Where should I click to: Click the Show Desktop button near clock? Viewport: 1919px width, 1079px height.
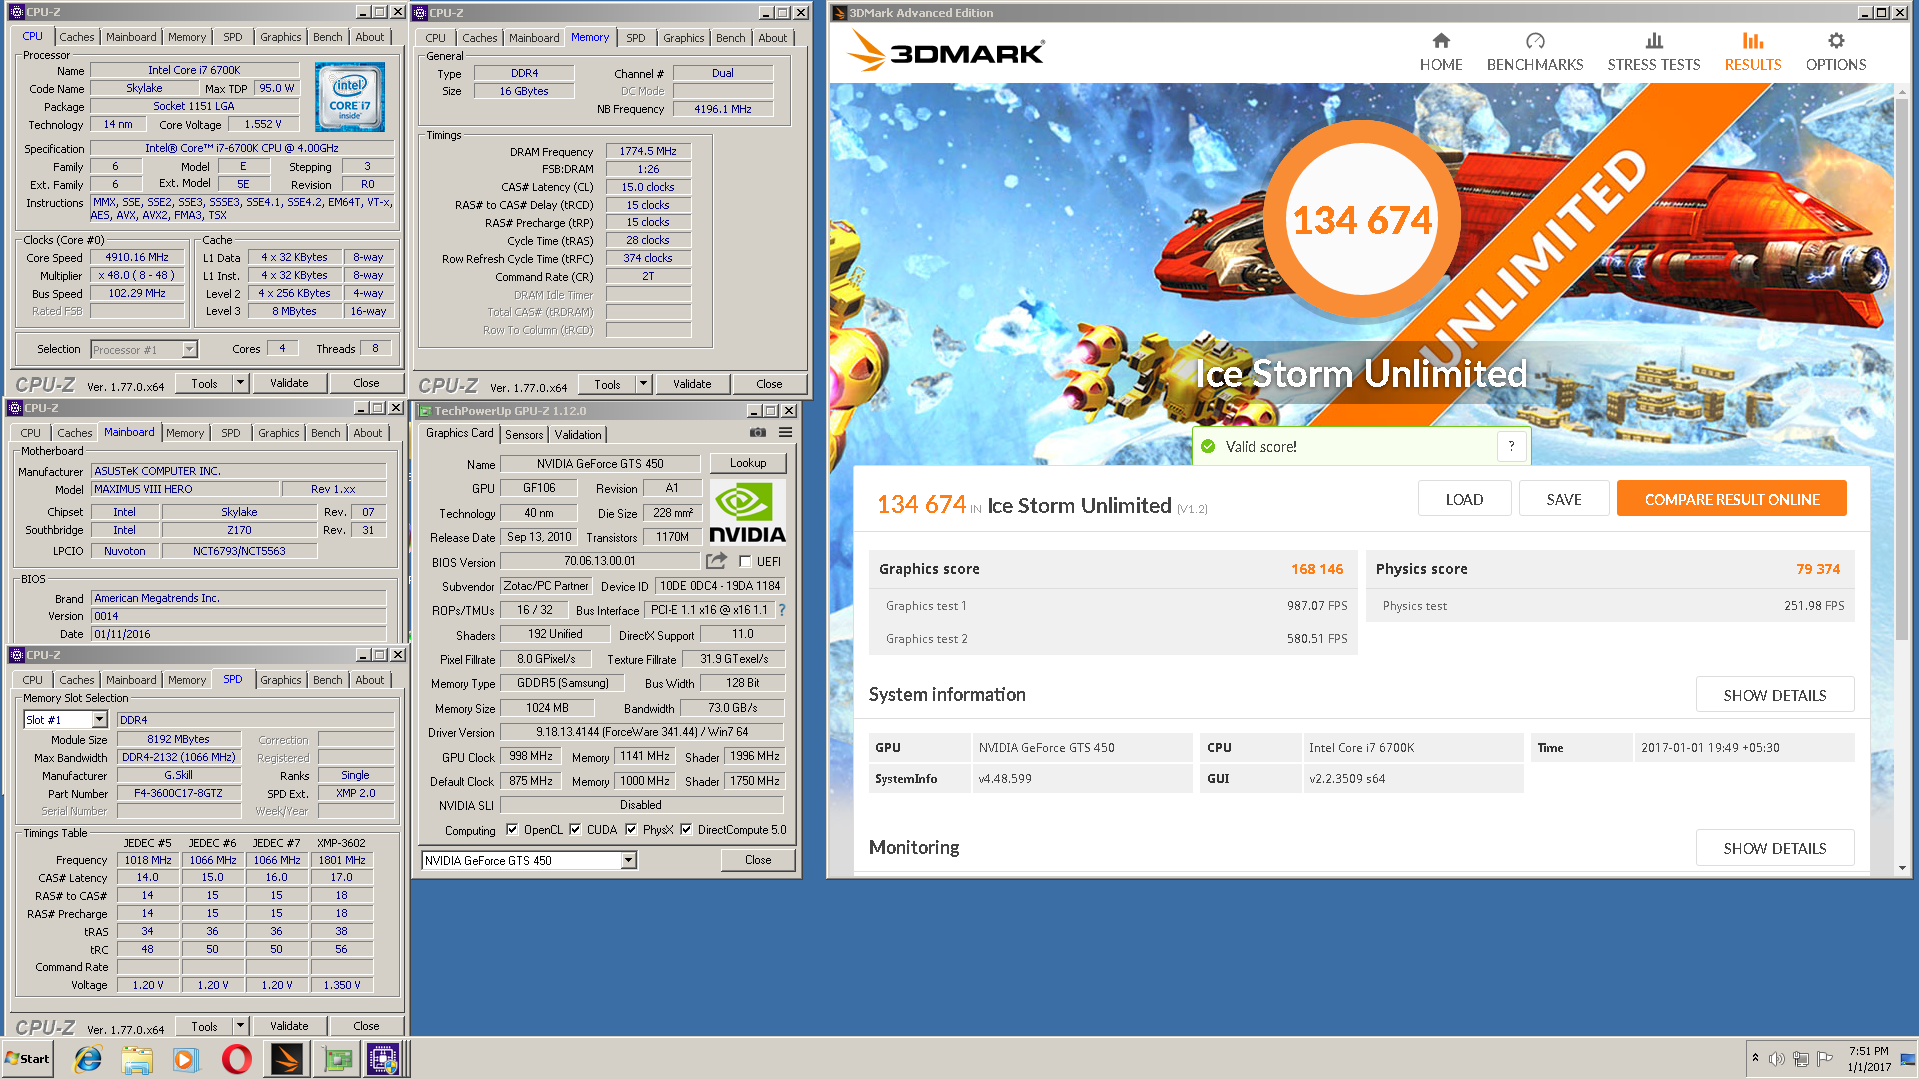tap(1907, 1059)
